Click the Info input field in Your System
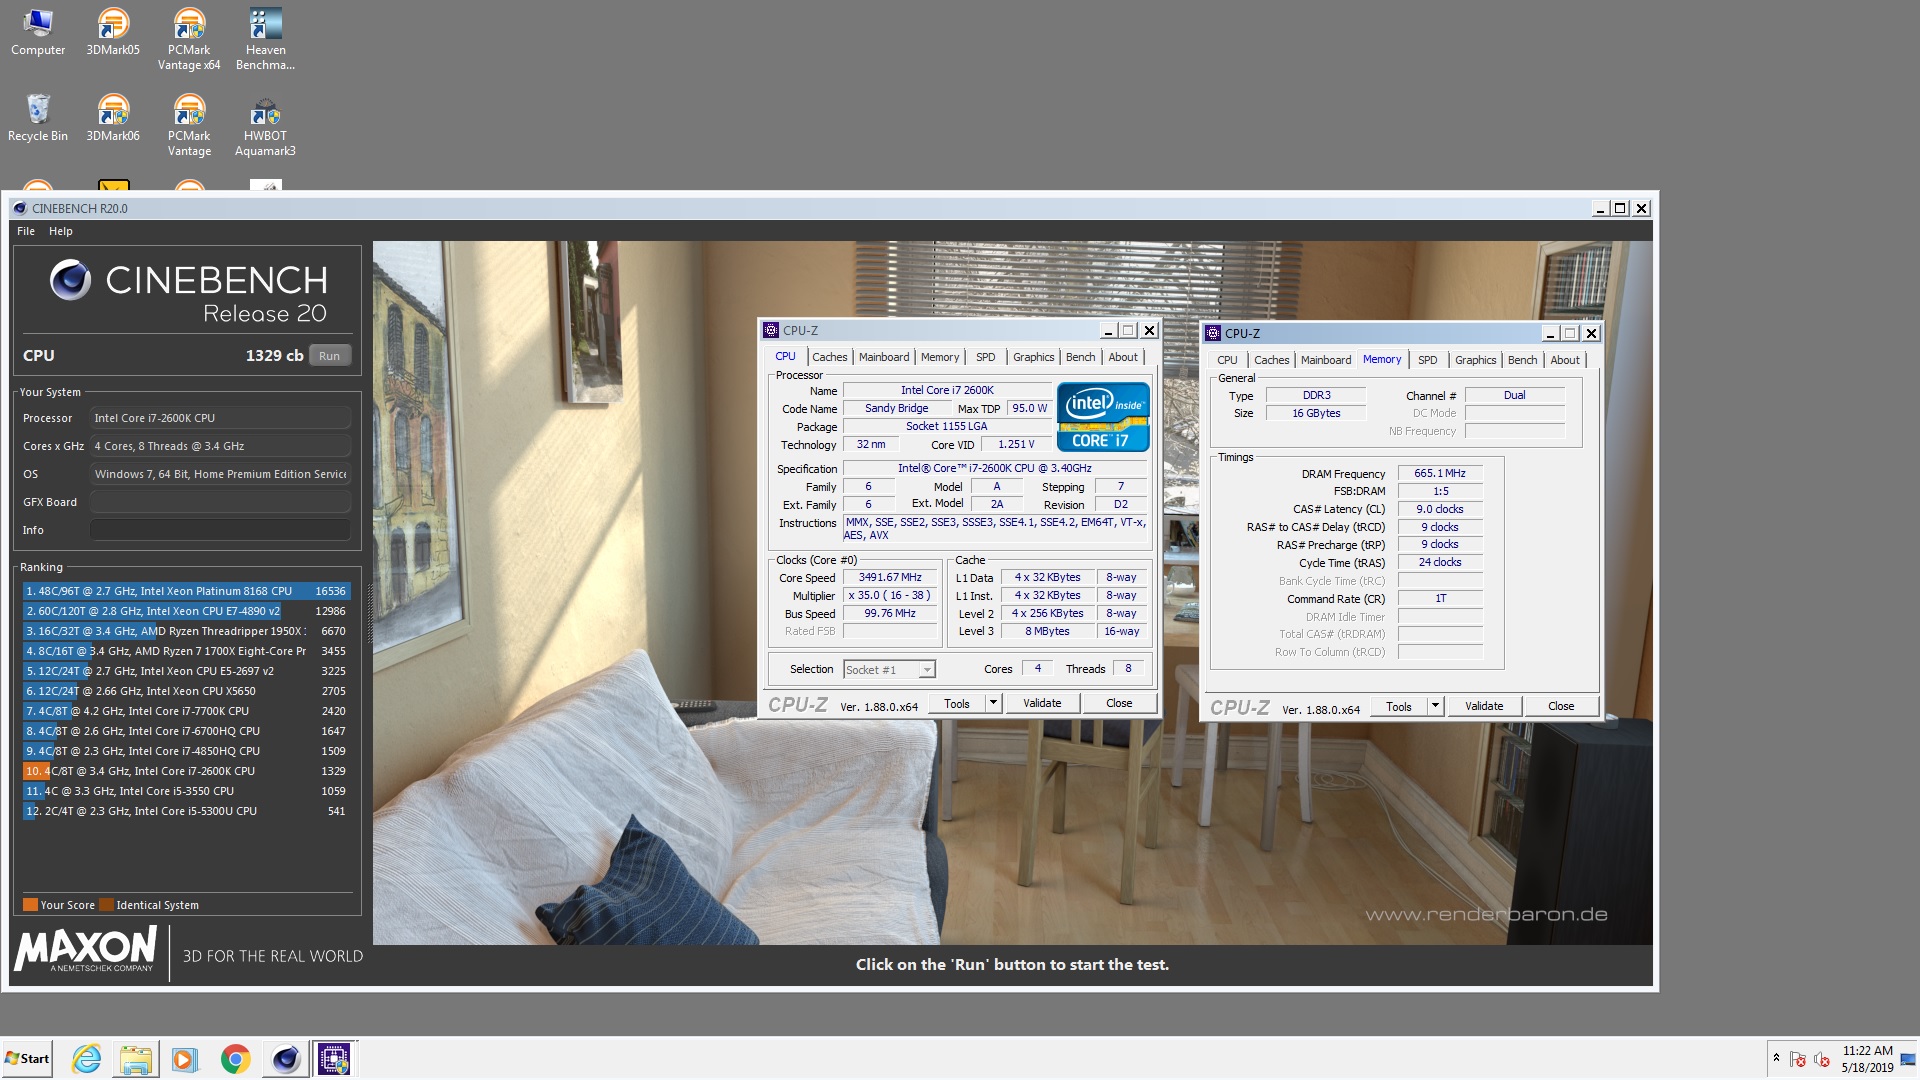This screenshot has height=1080, width=1920. coord(220,530)
